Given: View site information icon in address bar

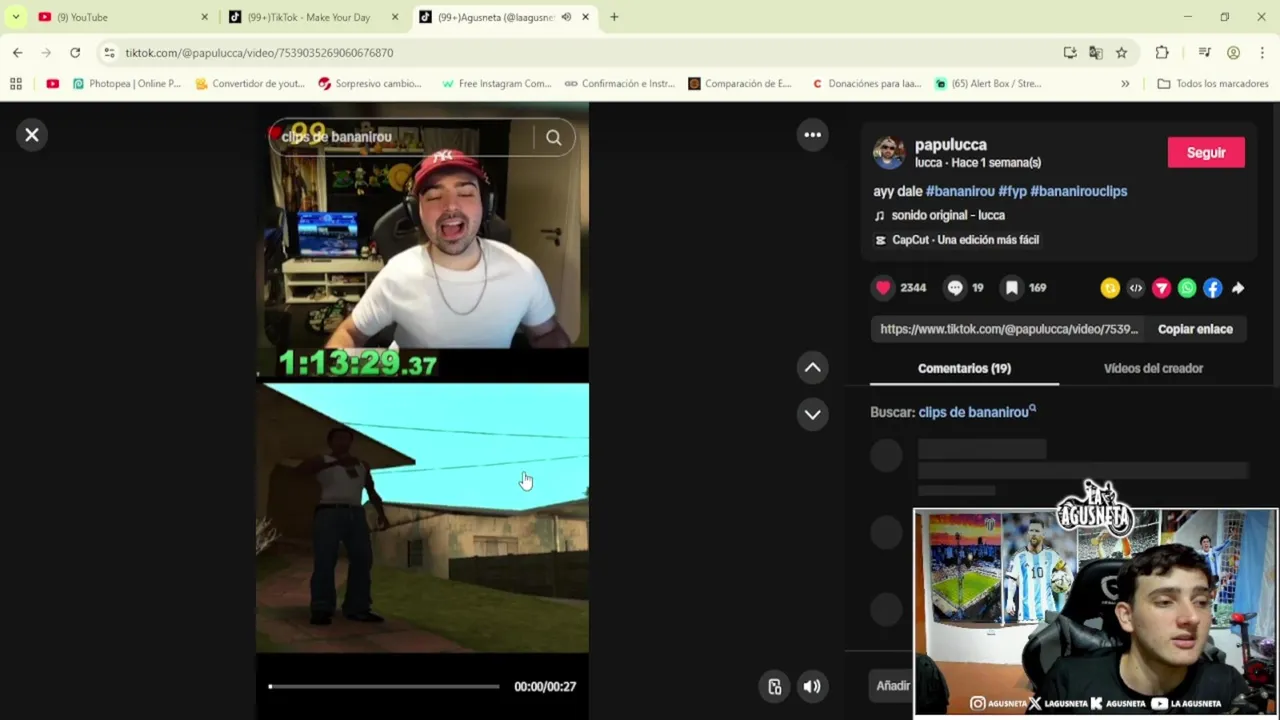Looking at the screenshot, I should coord(108,53).
